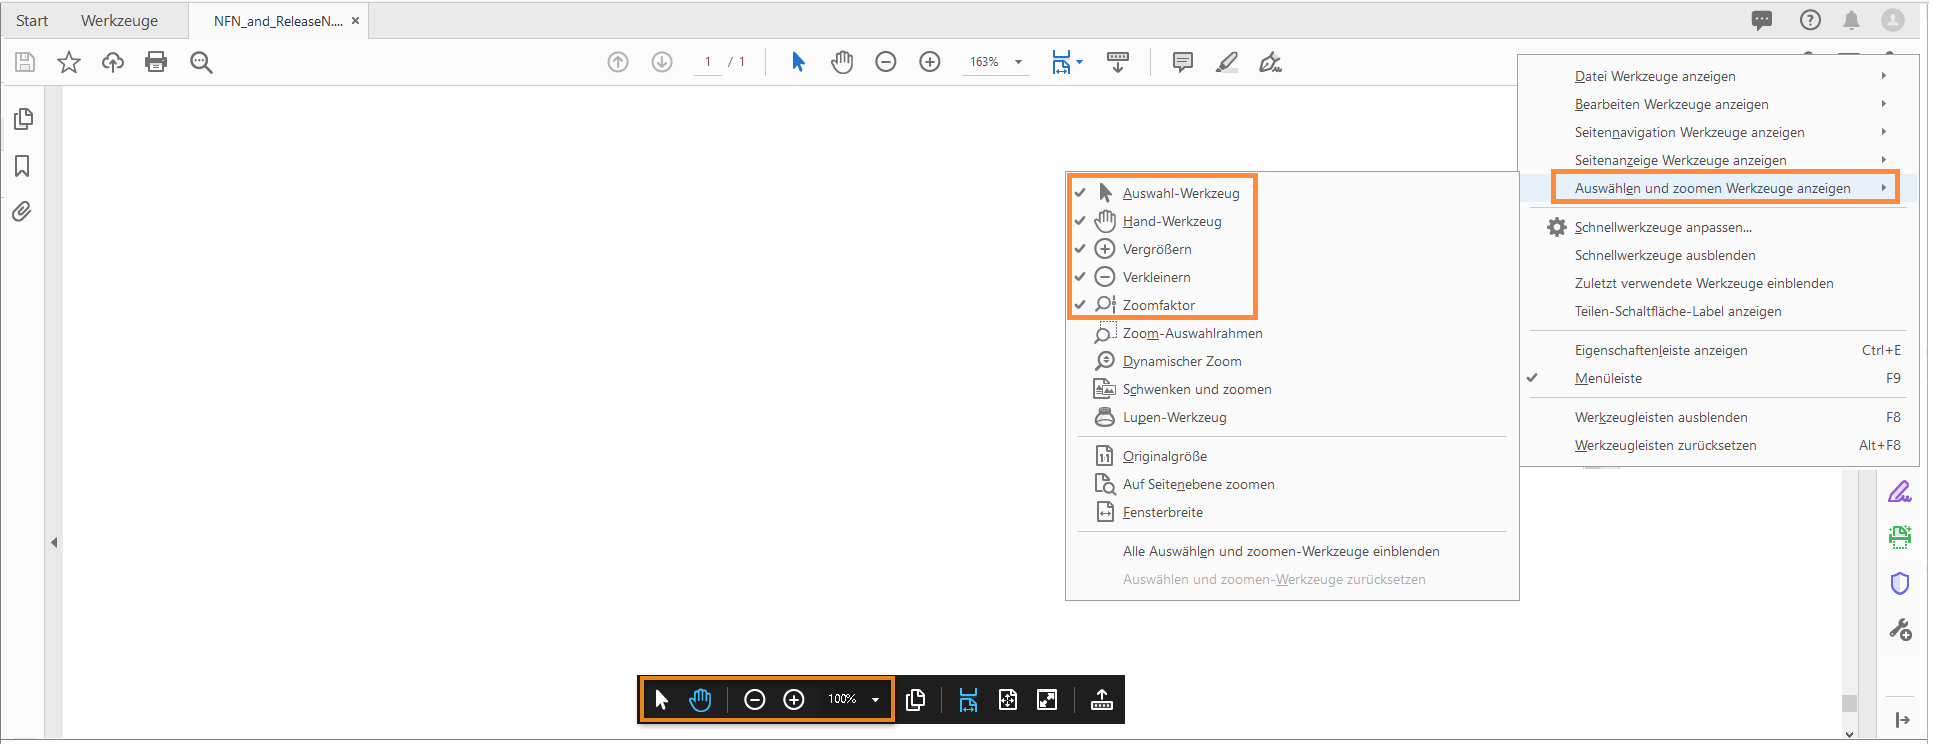Click the cloud upload icon
Image resolution: width=1934 pixels, height=744 pixels.
[113, 62]
